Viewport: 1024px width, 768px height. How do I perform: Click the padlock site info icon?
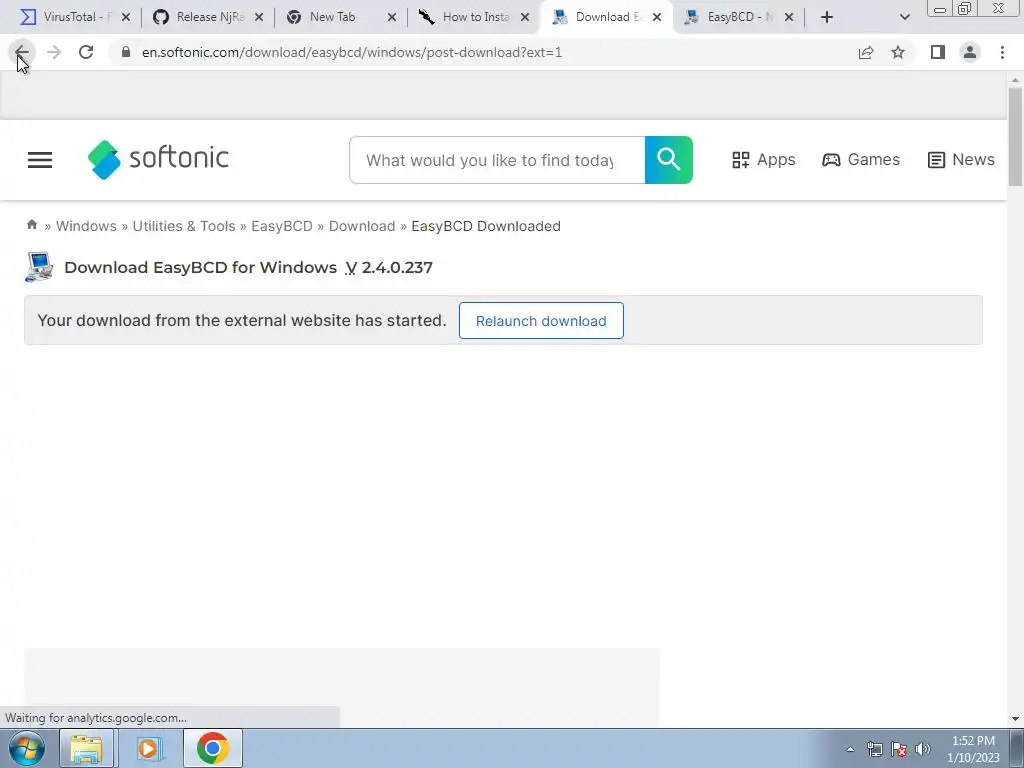[x=126, y=52]
